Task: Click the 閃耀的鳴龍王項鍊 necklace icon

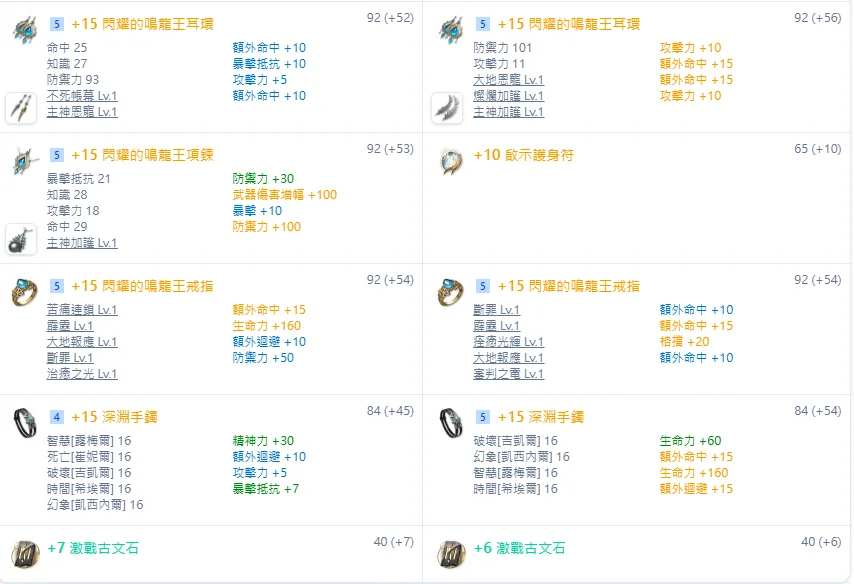Action: (x=25, y=161)
